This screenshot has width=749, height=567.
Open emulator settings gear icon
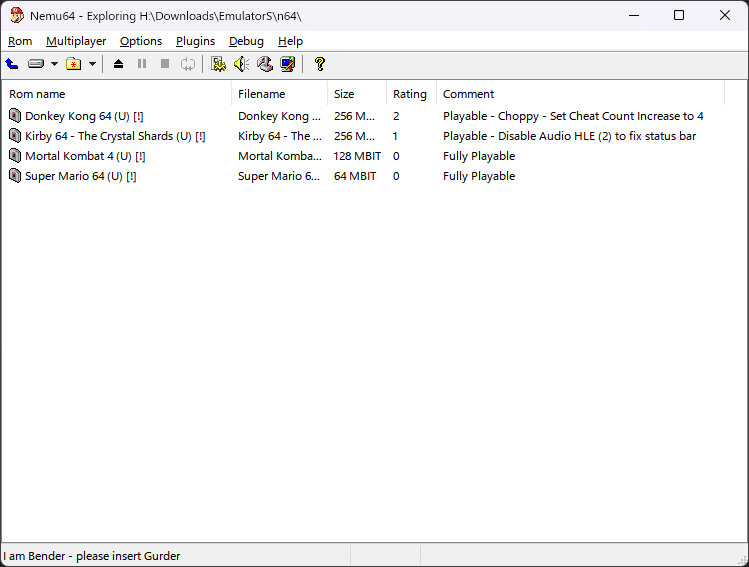[218, 64]
